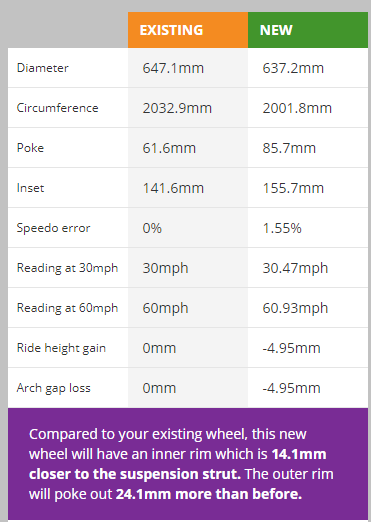Click the Arch gap loss label
371x522 pixels.
pos(53,388)
